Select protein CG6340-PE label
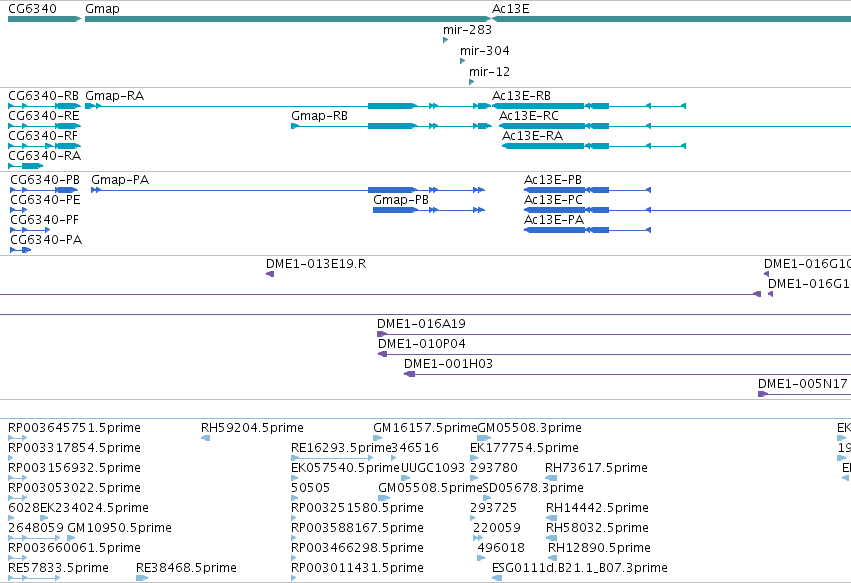This screenshot has height=583, width=851. tap(45, 200)
